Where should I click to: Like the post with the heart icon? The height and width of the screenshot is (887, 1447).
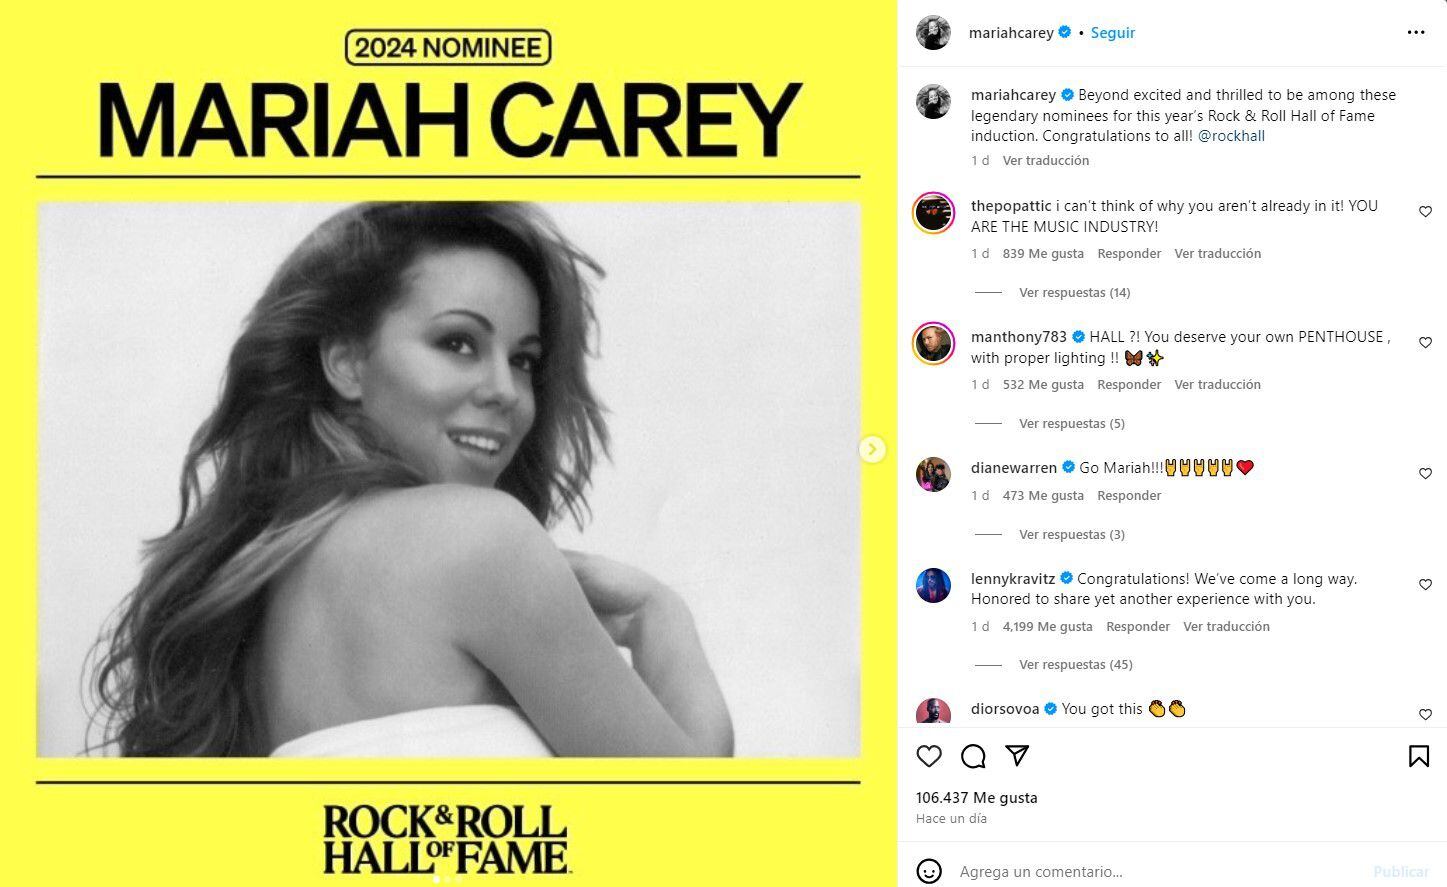[x=929, y=756]
